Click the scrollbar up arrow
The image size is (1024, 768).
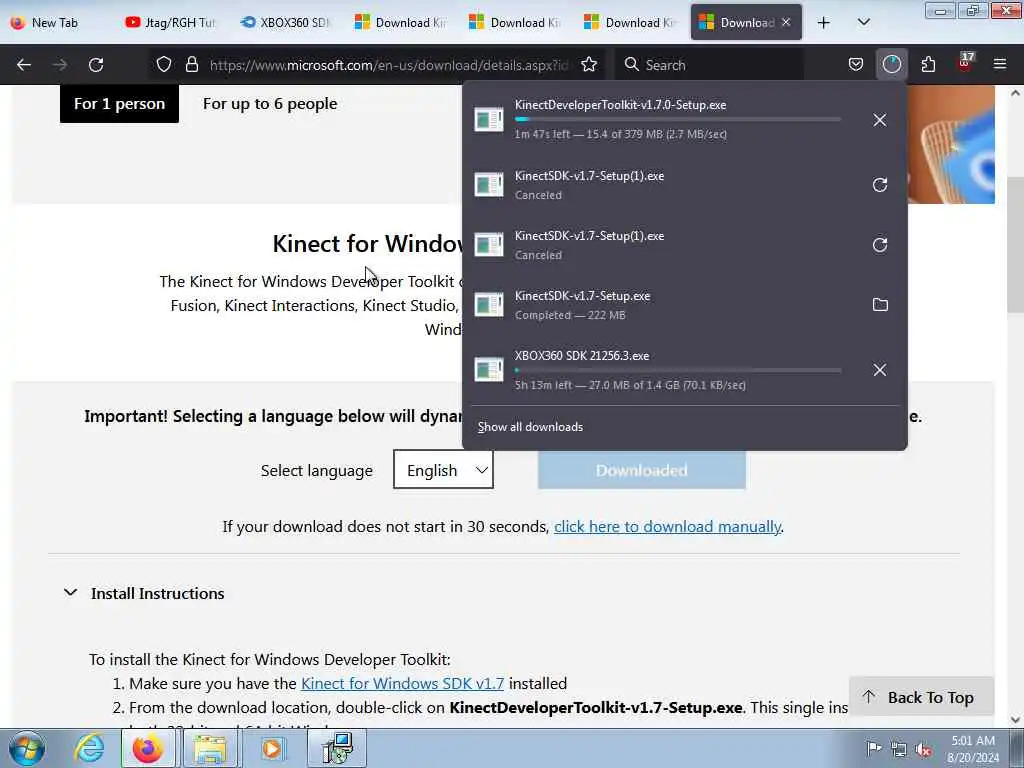point(1015,93)
